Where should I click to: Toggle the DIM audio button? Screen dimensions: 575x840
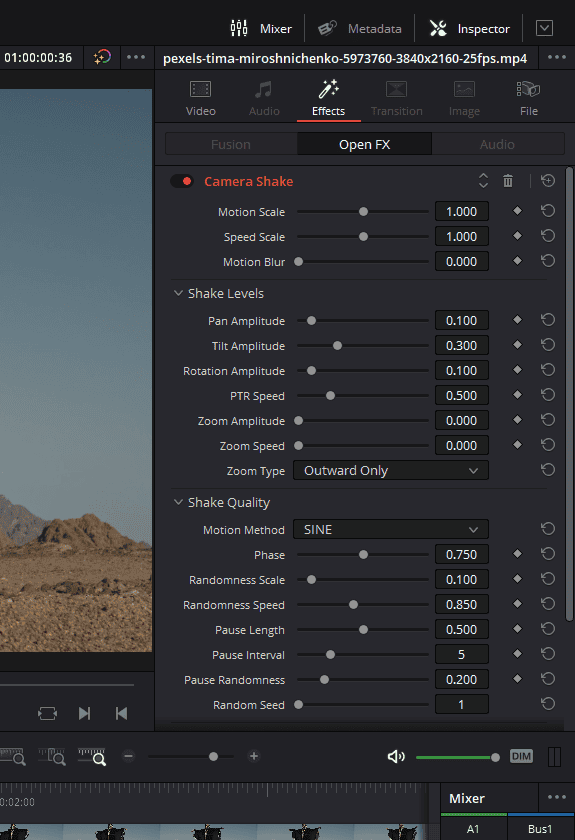(x=521, y=756)
